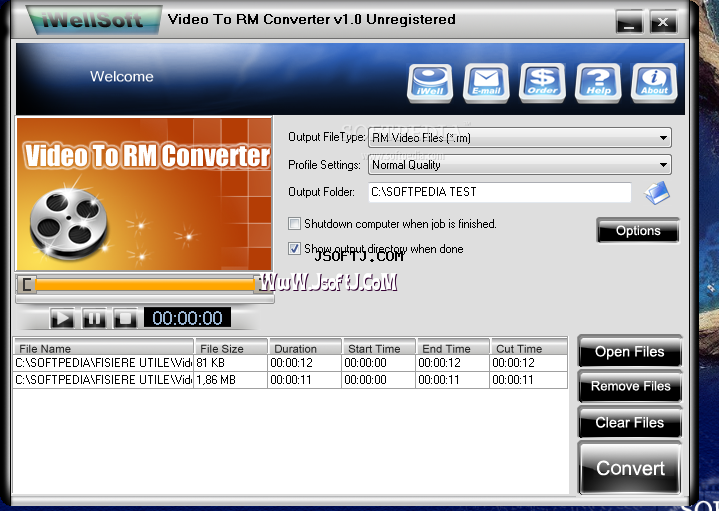719x511 pixels.
Task: Click the E-mail icon
Action: (486, 83)
